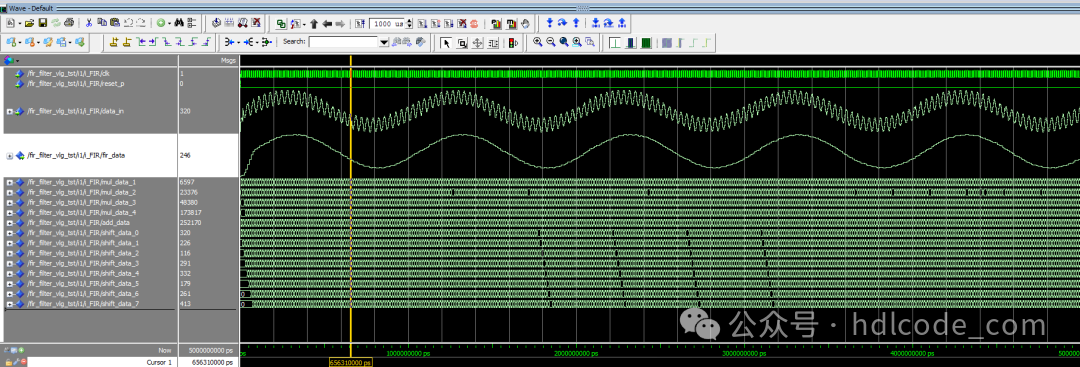Click the Zoom Mode icon
Screen dimensions: 1080x367
click(462, 43)
